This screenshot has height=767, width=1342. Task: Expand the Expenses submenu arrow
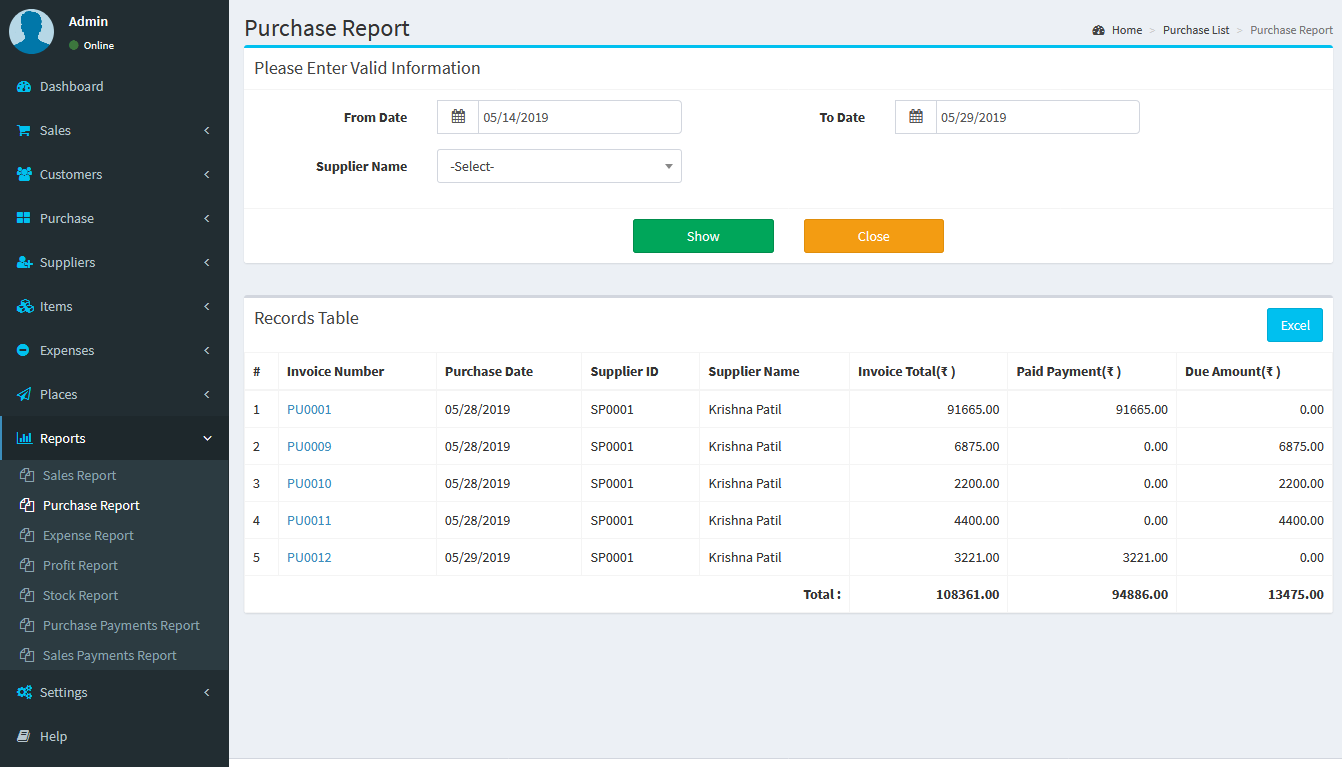click(x=207, y=351)
